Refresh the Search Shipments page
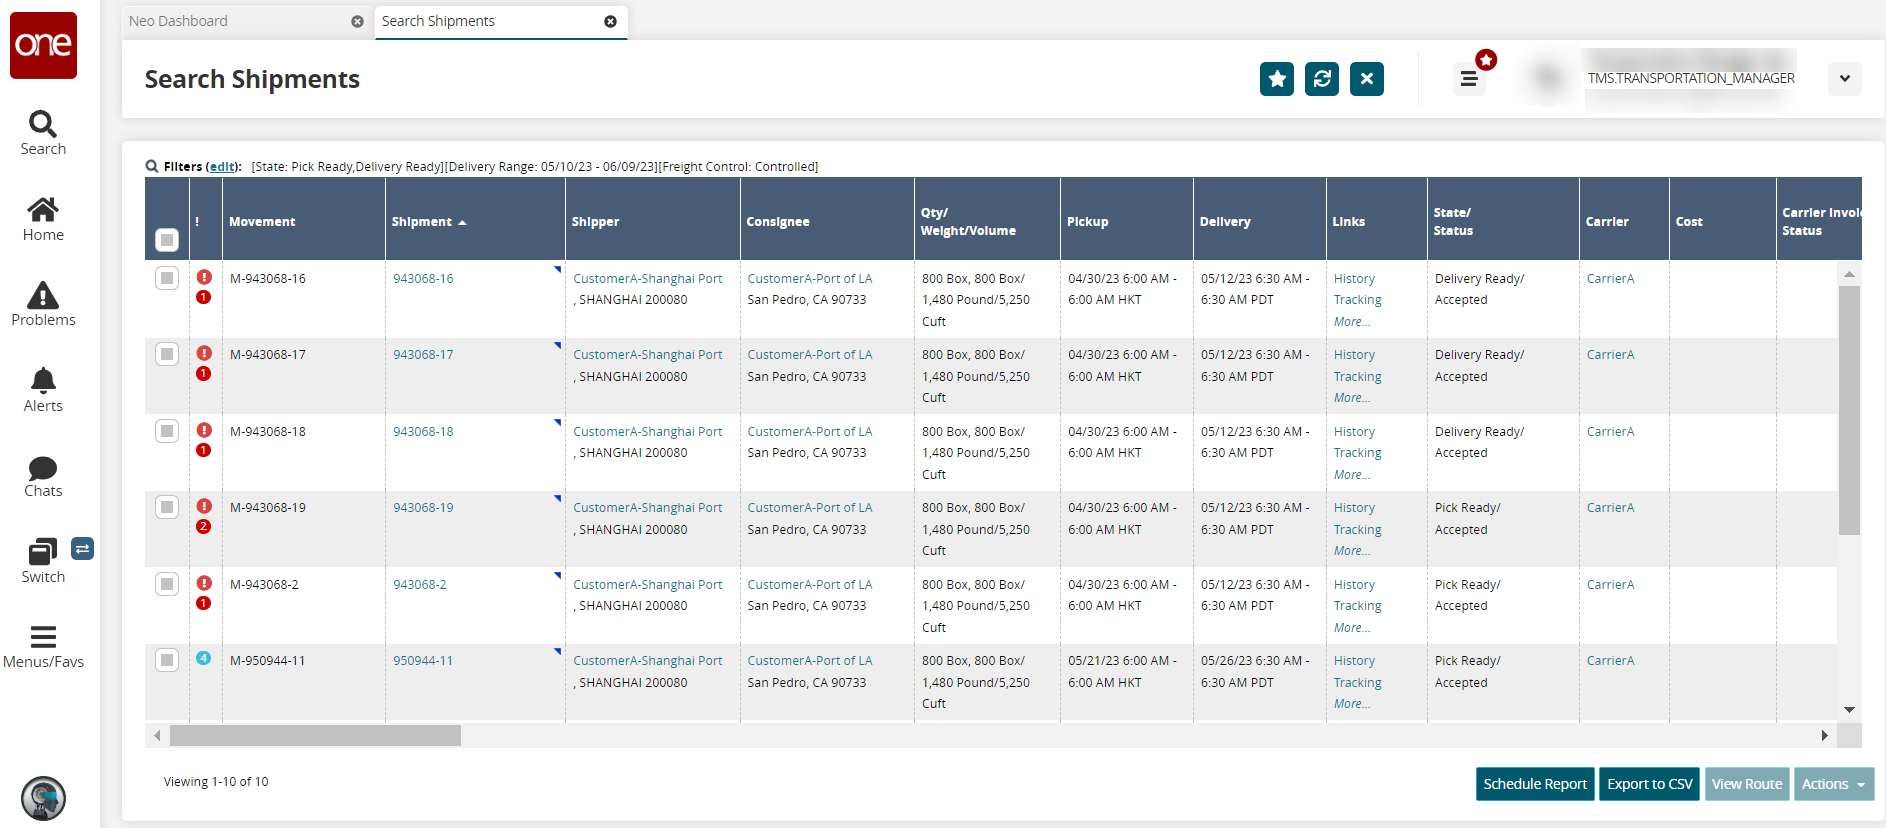The image size is (1886, 828). coord(1322,79)
